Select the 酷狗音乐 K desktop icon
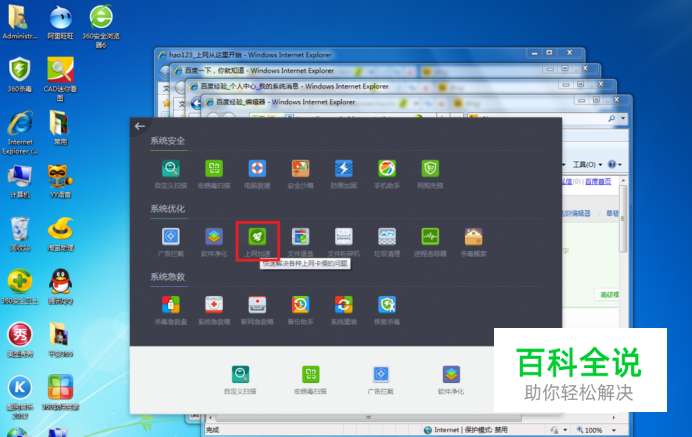692x437 pixels. 20,397
